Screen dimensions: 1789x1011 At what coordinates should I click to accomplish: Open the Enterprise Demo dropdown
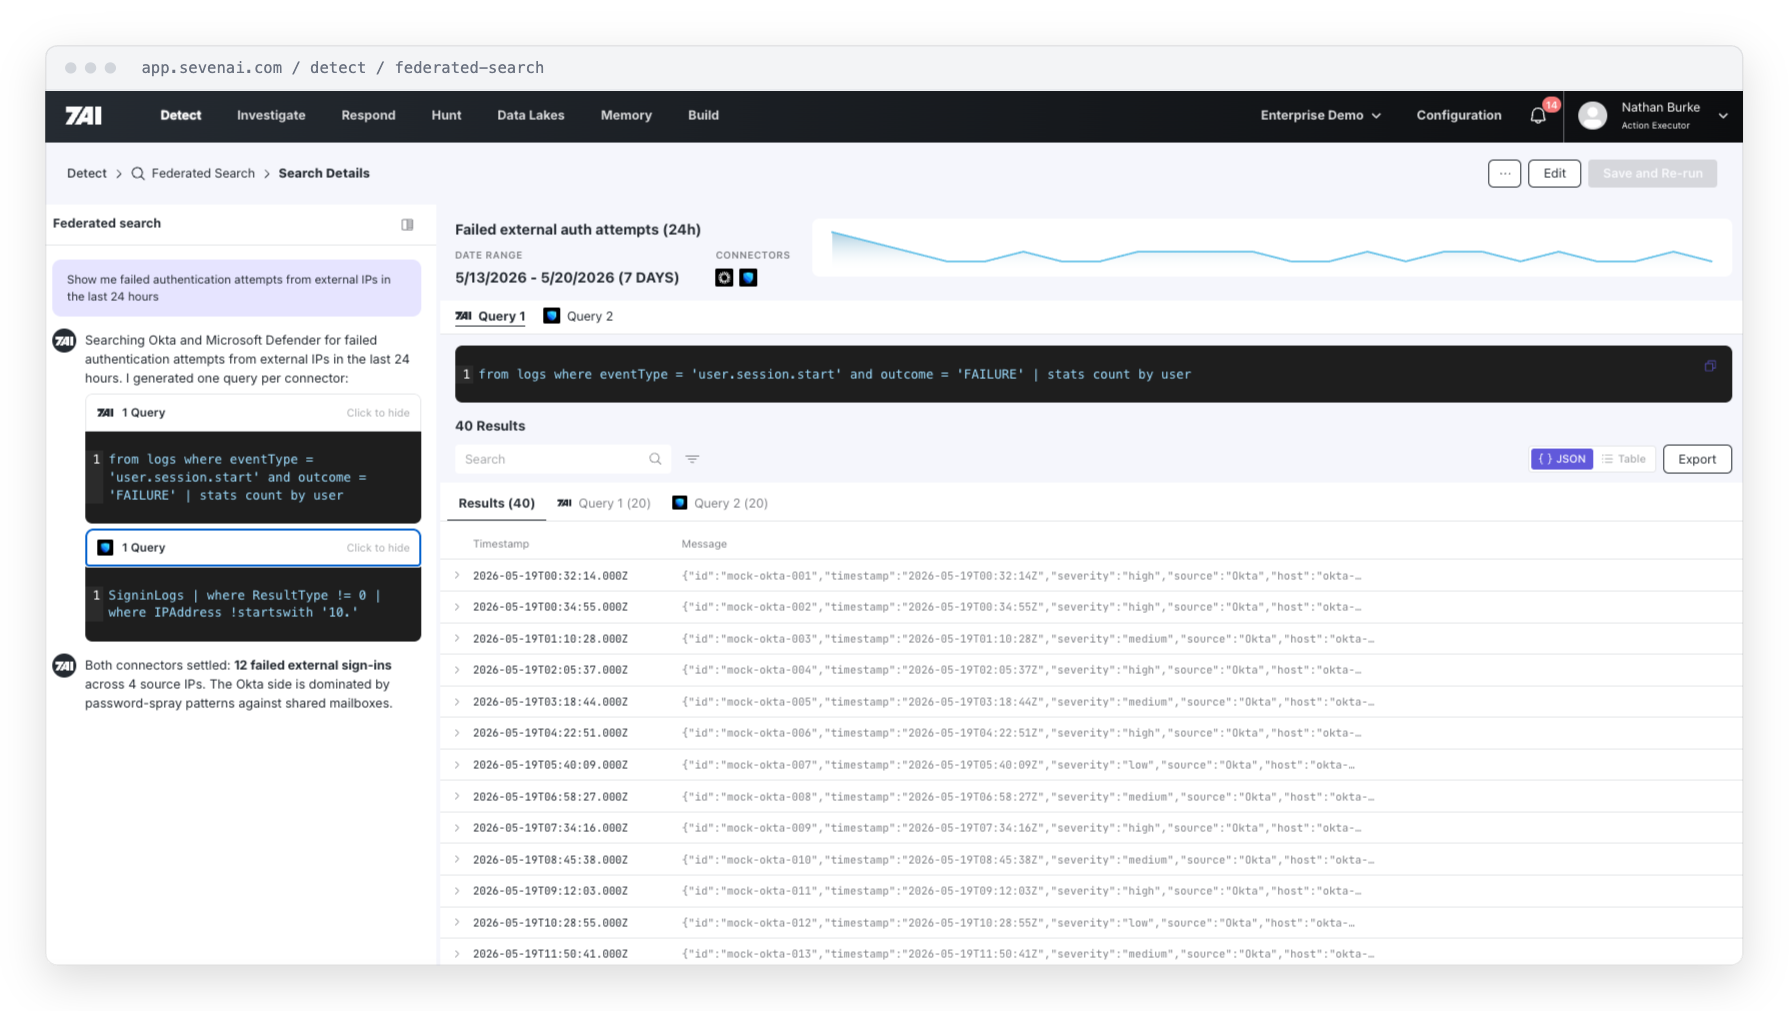click(1320, 116)
